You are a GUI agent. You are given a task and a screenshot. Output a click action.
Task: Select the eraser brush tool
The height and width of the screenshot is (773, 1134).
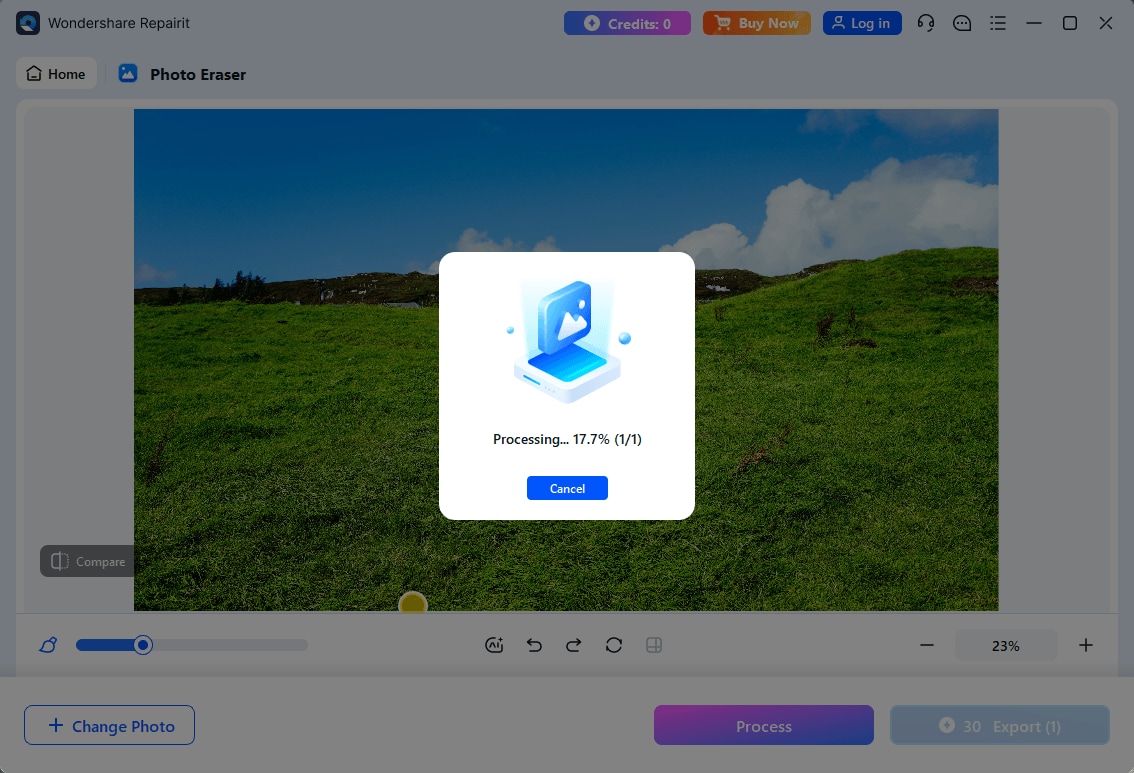(47, 645)
